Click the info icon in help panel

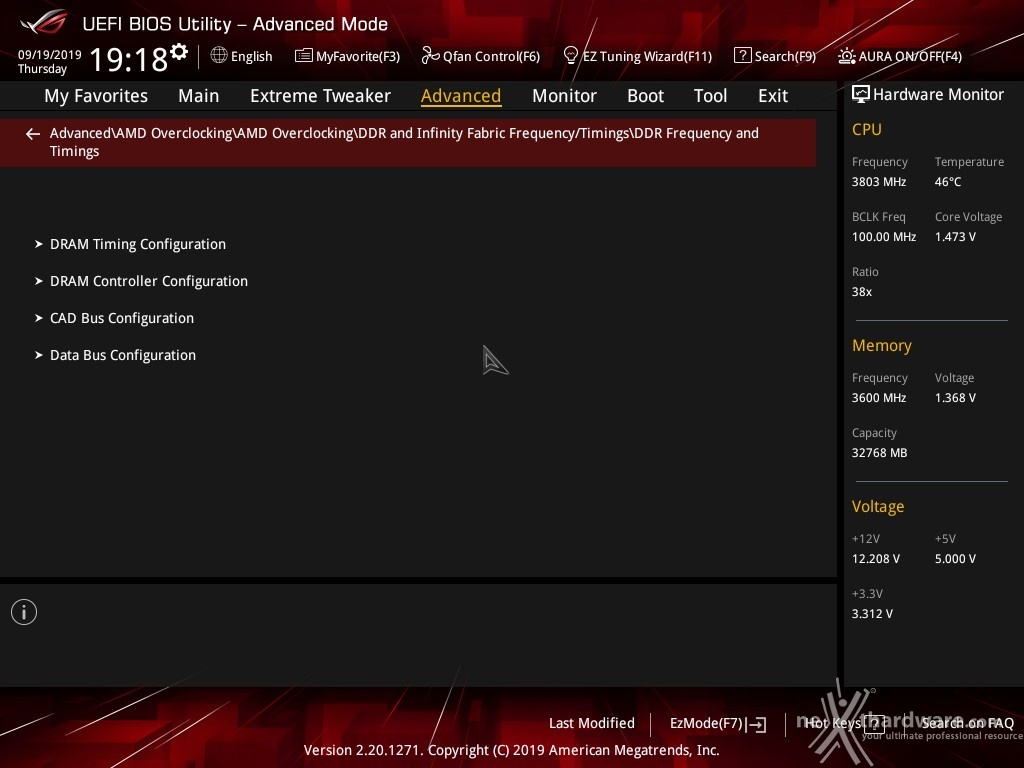pyautogui.click(x=24, y=612)
